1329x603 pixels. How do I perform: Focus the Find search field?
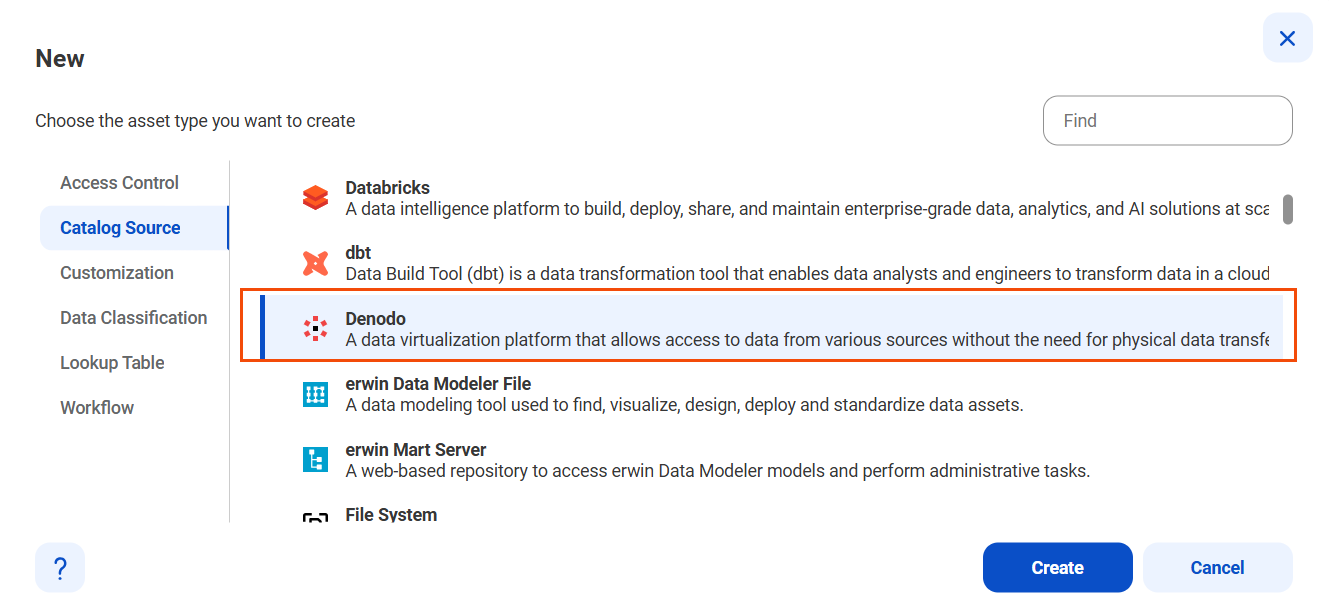point(1167,121)
